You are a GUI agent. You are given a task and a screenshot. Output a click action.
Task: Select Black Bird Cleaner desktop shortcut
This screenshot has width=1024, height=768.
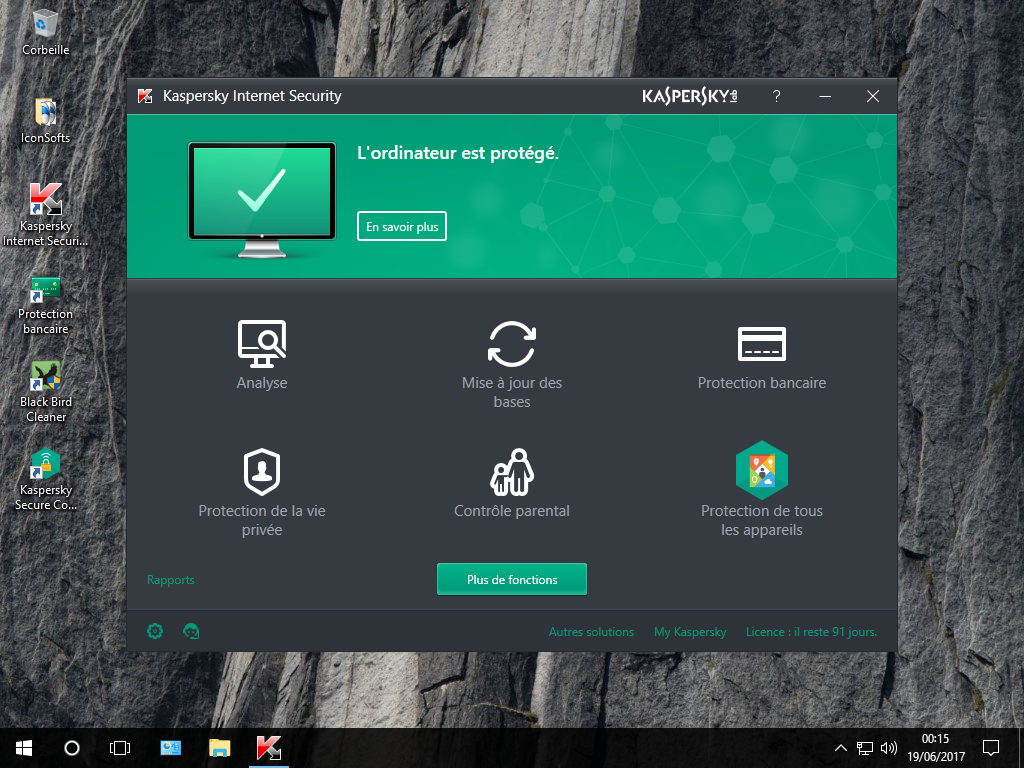tap(46, 392)
